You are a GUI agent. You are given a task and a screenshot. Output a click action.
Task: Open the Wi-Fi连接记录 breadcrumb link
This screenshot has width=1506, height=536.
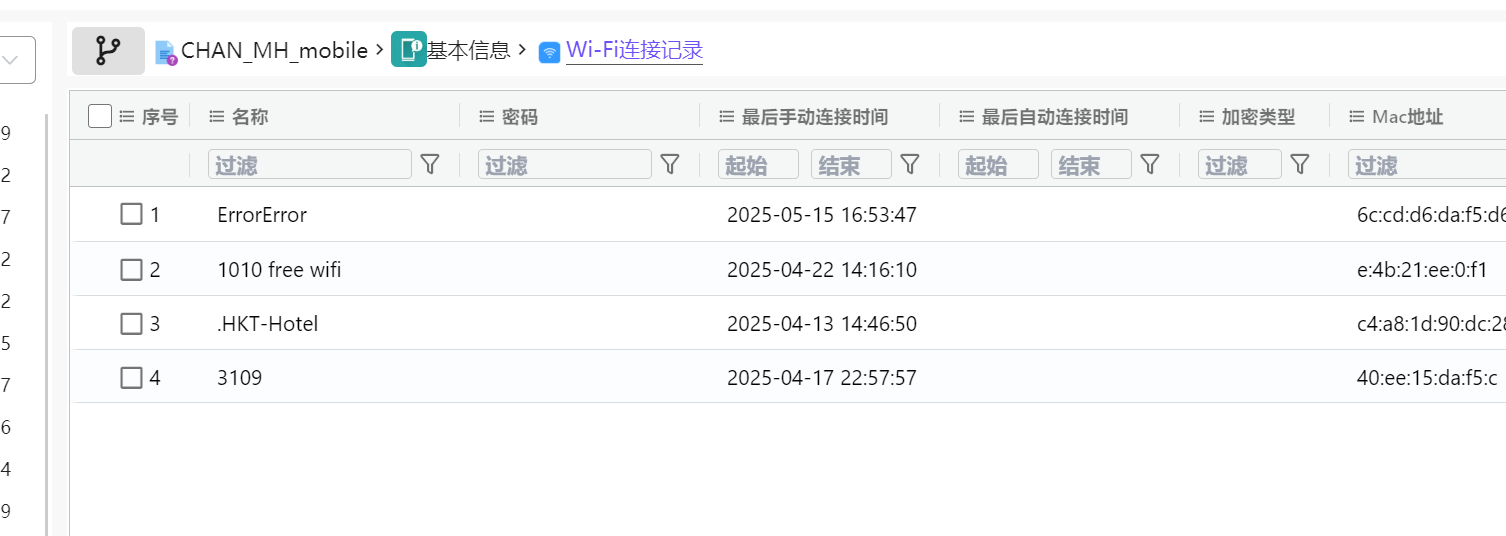click(x=634, y=50)
